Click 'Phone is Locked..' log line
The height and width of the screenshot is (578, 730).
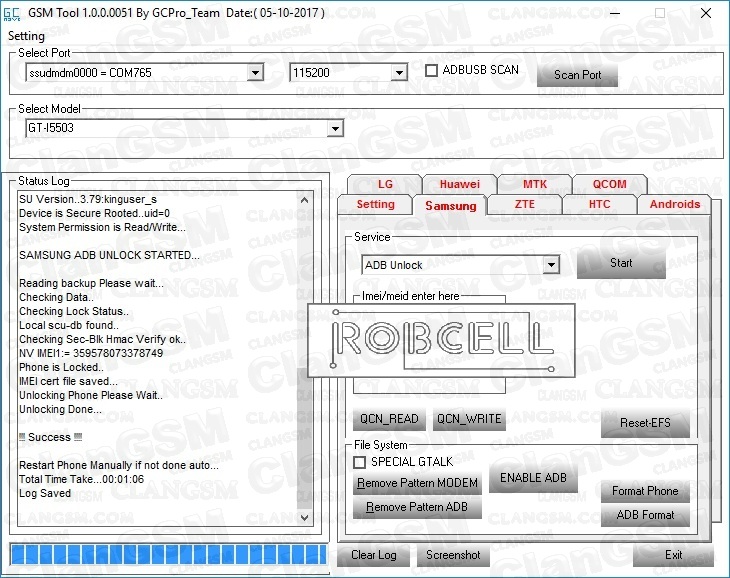pyautogui.click(x=61, y=367)
